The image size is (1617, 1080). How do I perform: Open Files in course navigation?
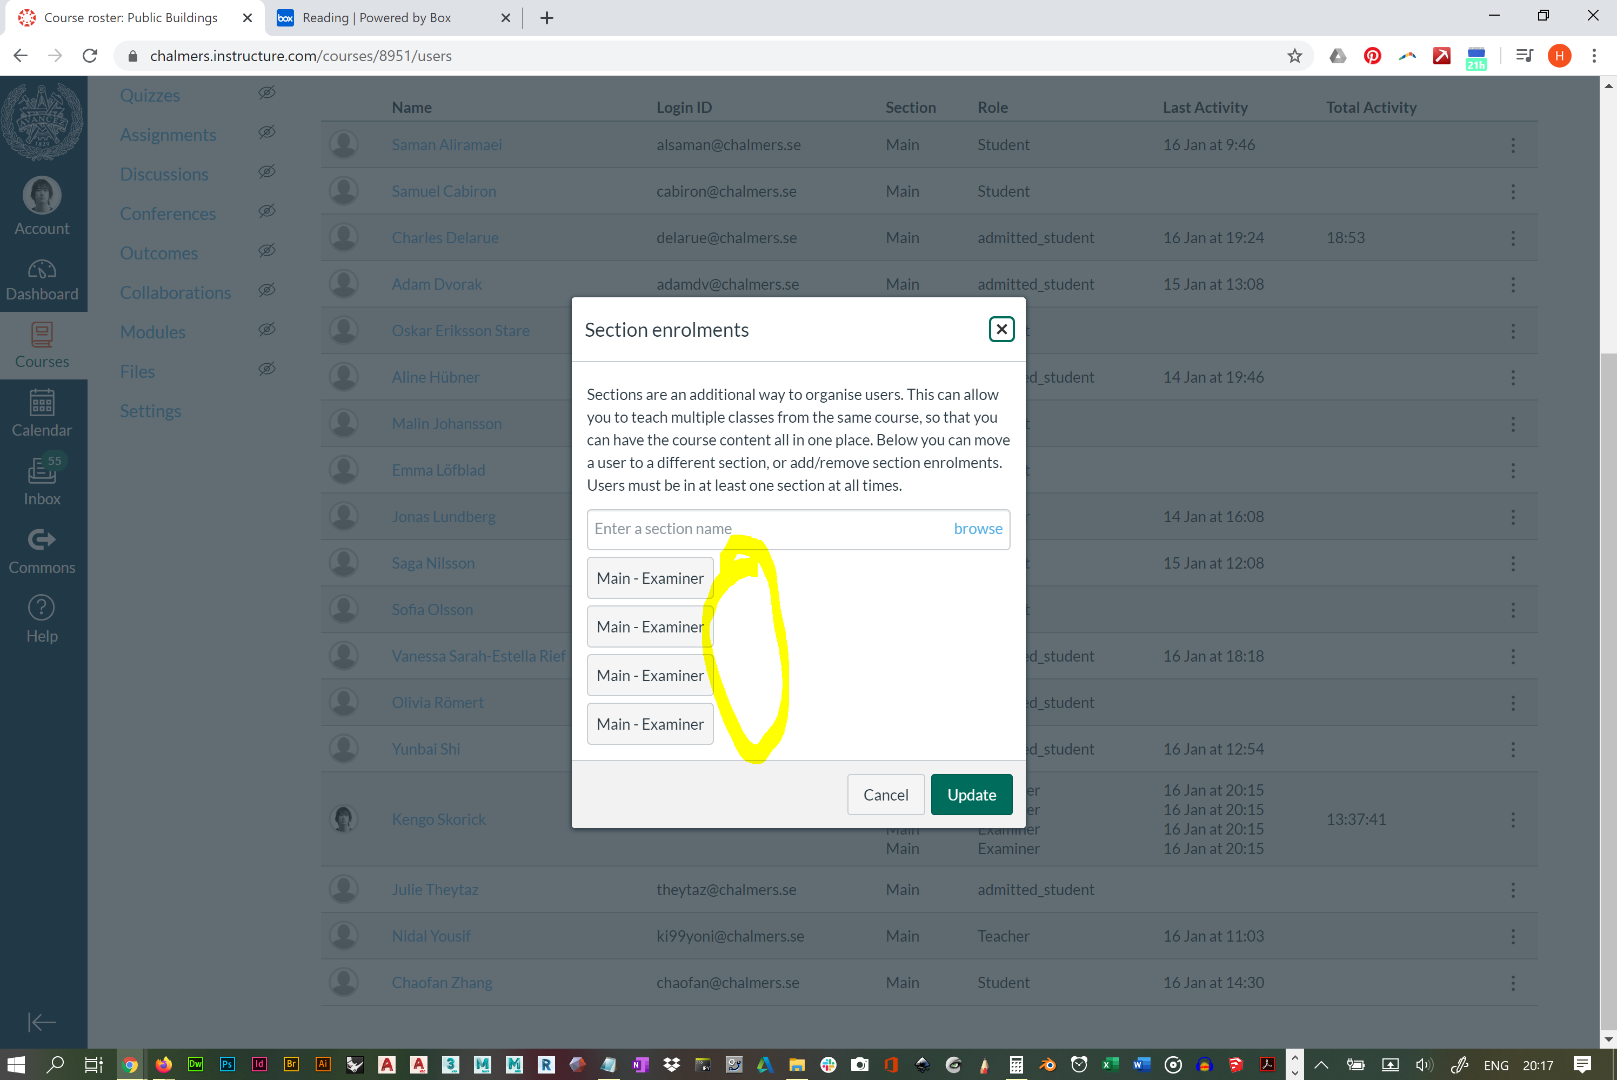tap(137, 372)
